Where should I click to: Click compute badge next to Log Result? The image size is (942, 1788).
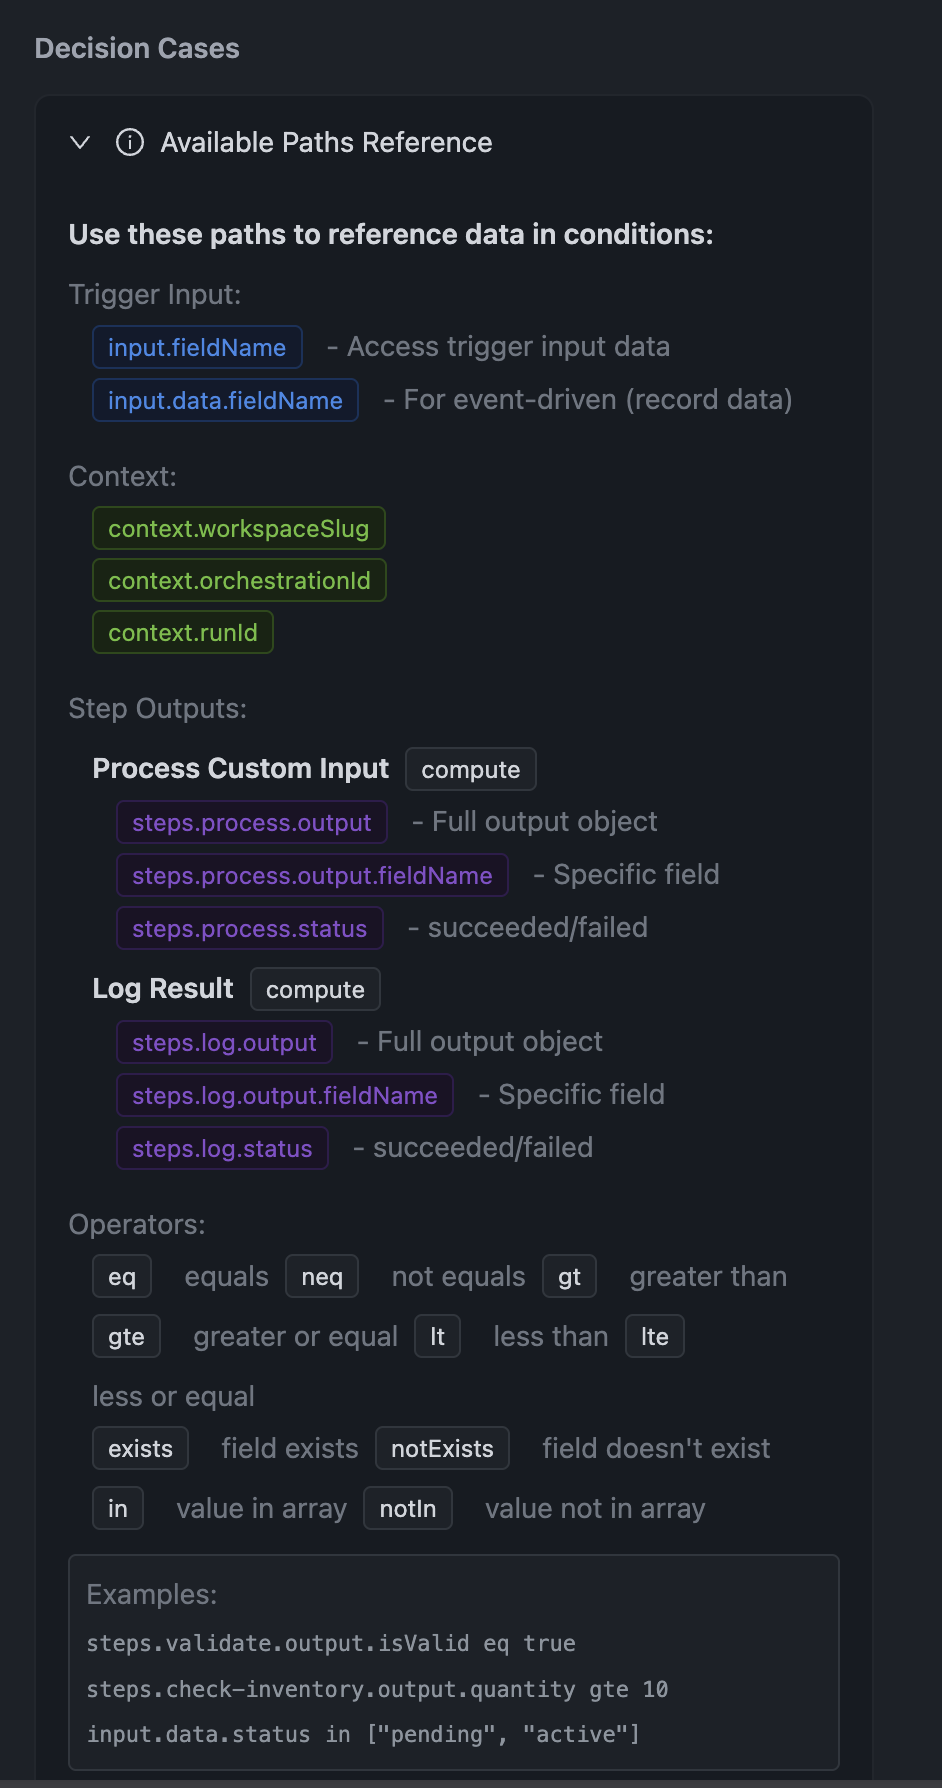[315, 990]
